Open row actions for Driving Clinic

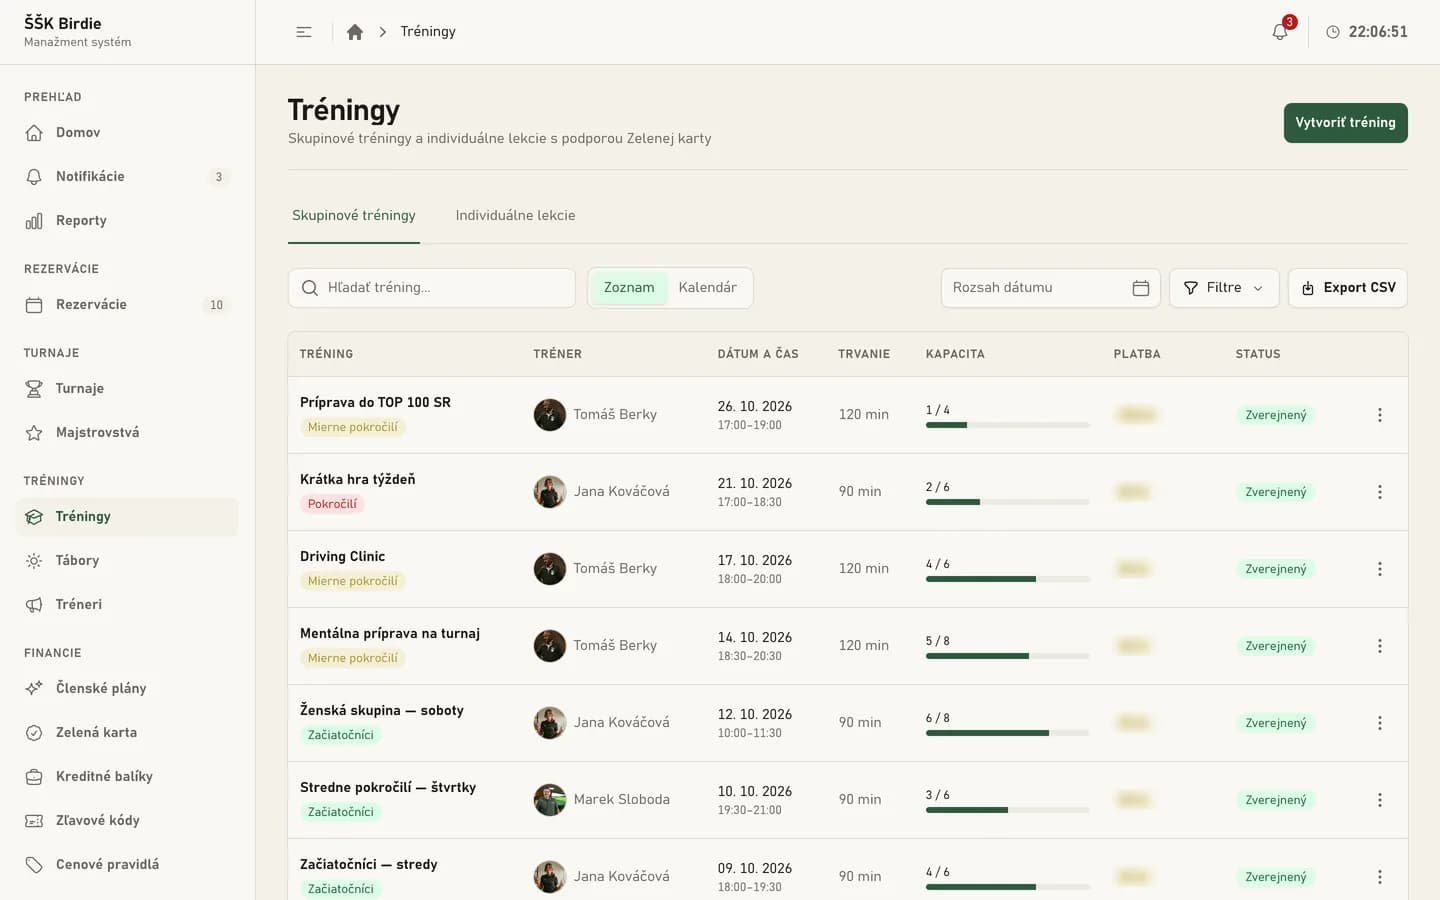pos(1380,569)
